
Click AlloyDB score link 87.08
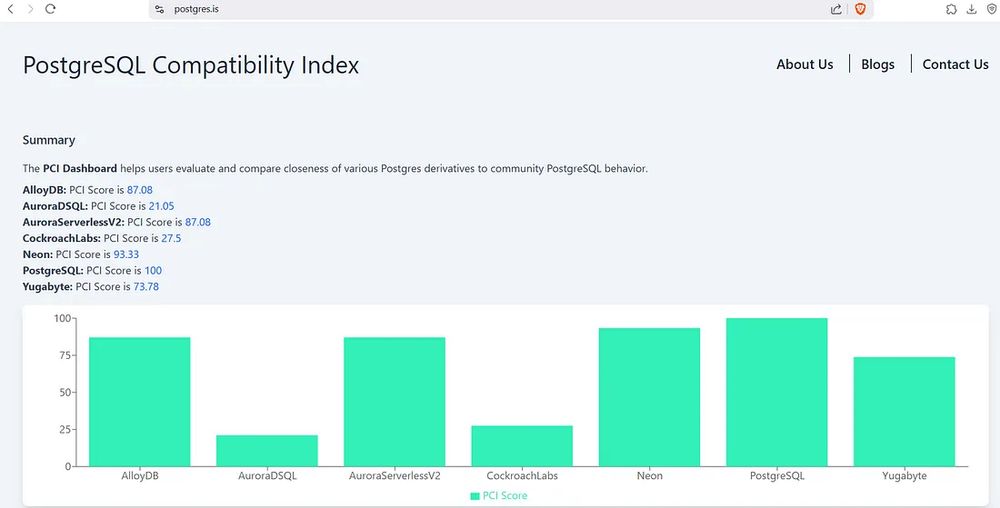point(140,190)
